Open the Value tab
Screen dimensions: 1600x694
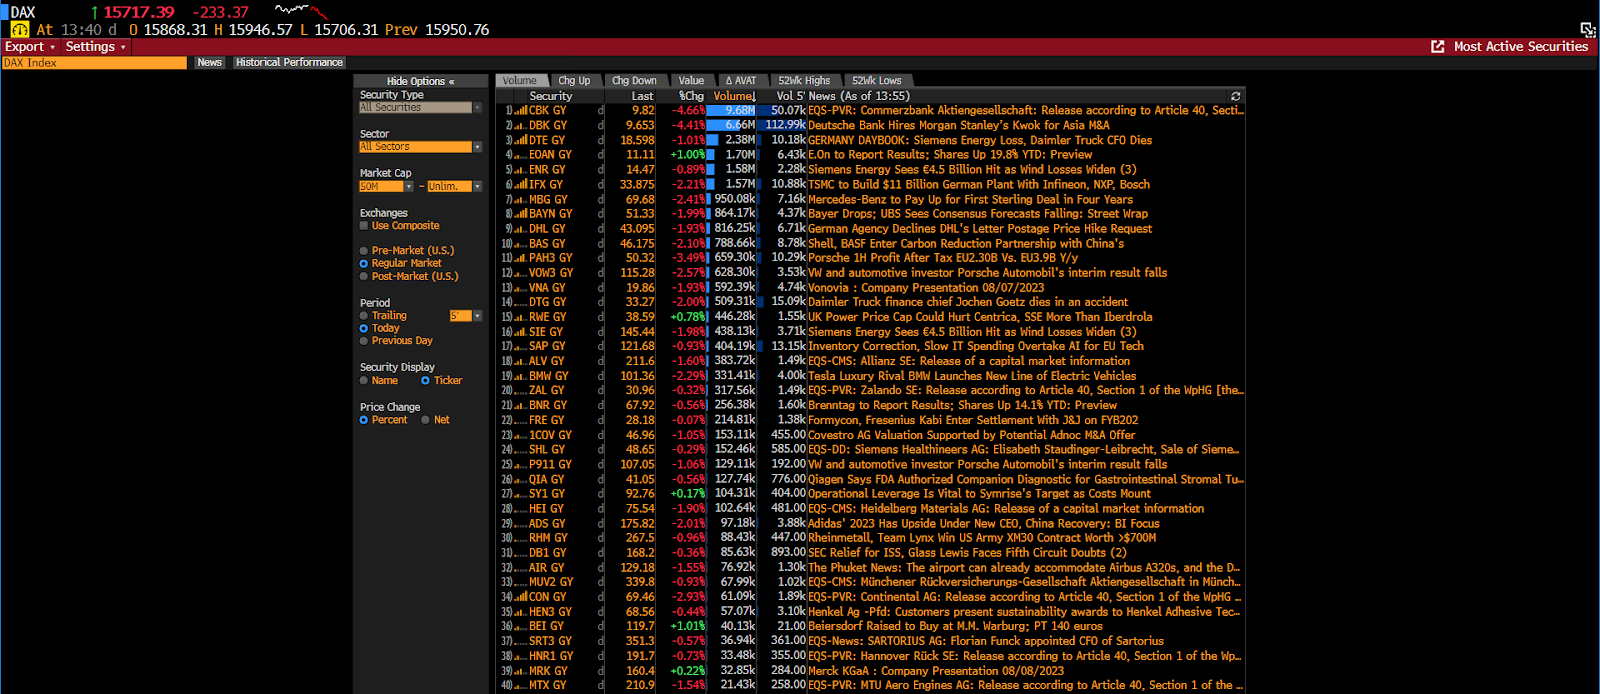691,81
